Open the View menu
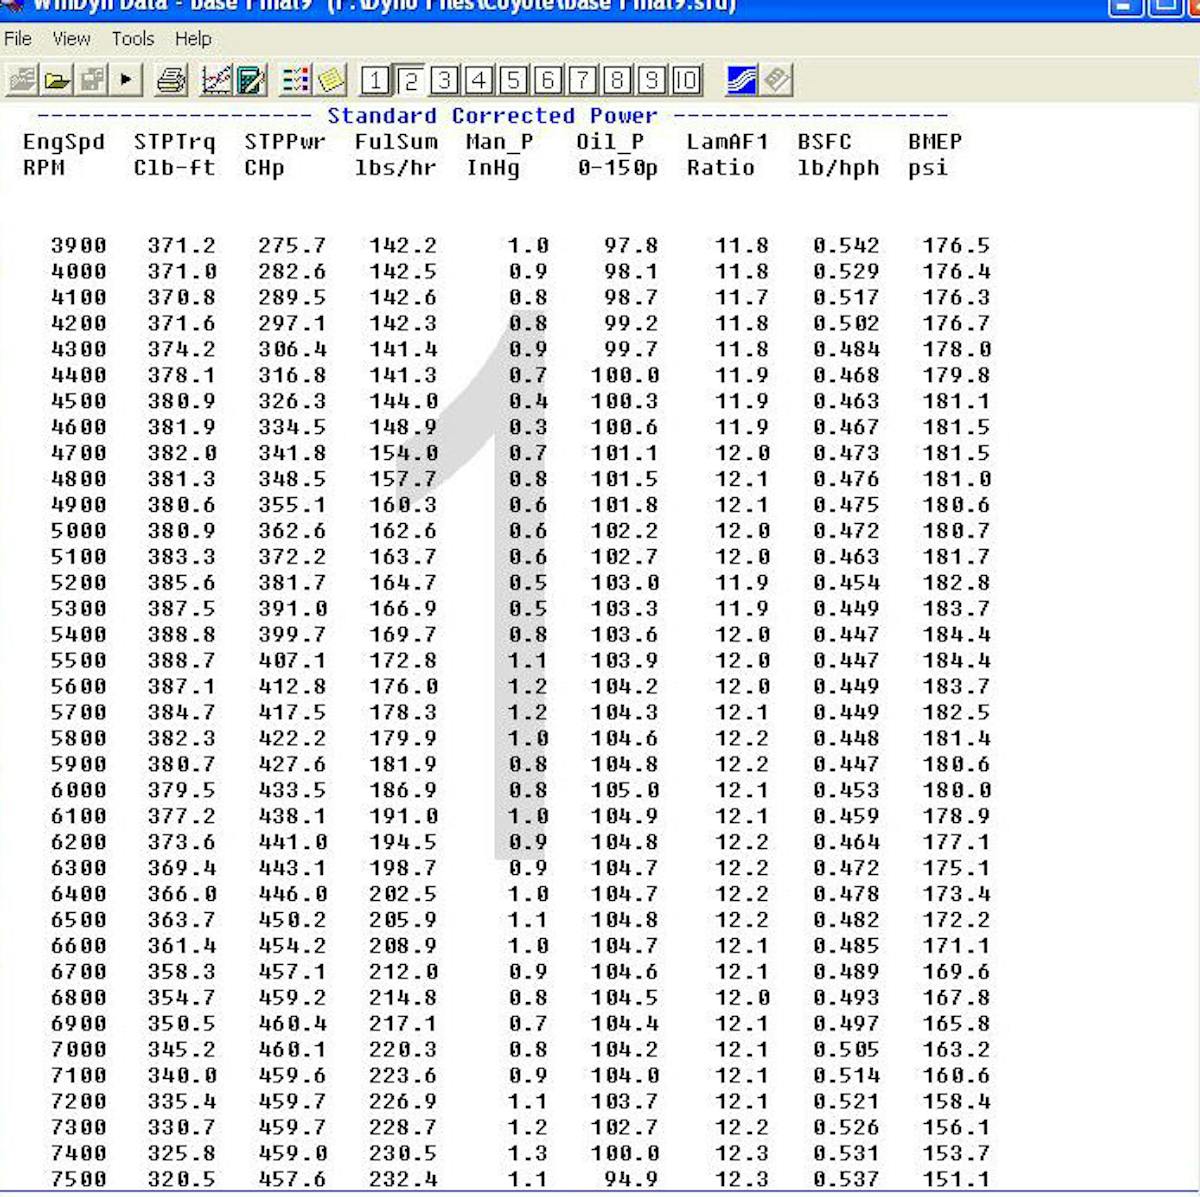Image resolution: width=1200 pixels, height=1197 pixels. point(71,39)
